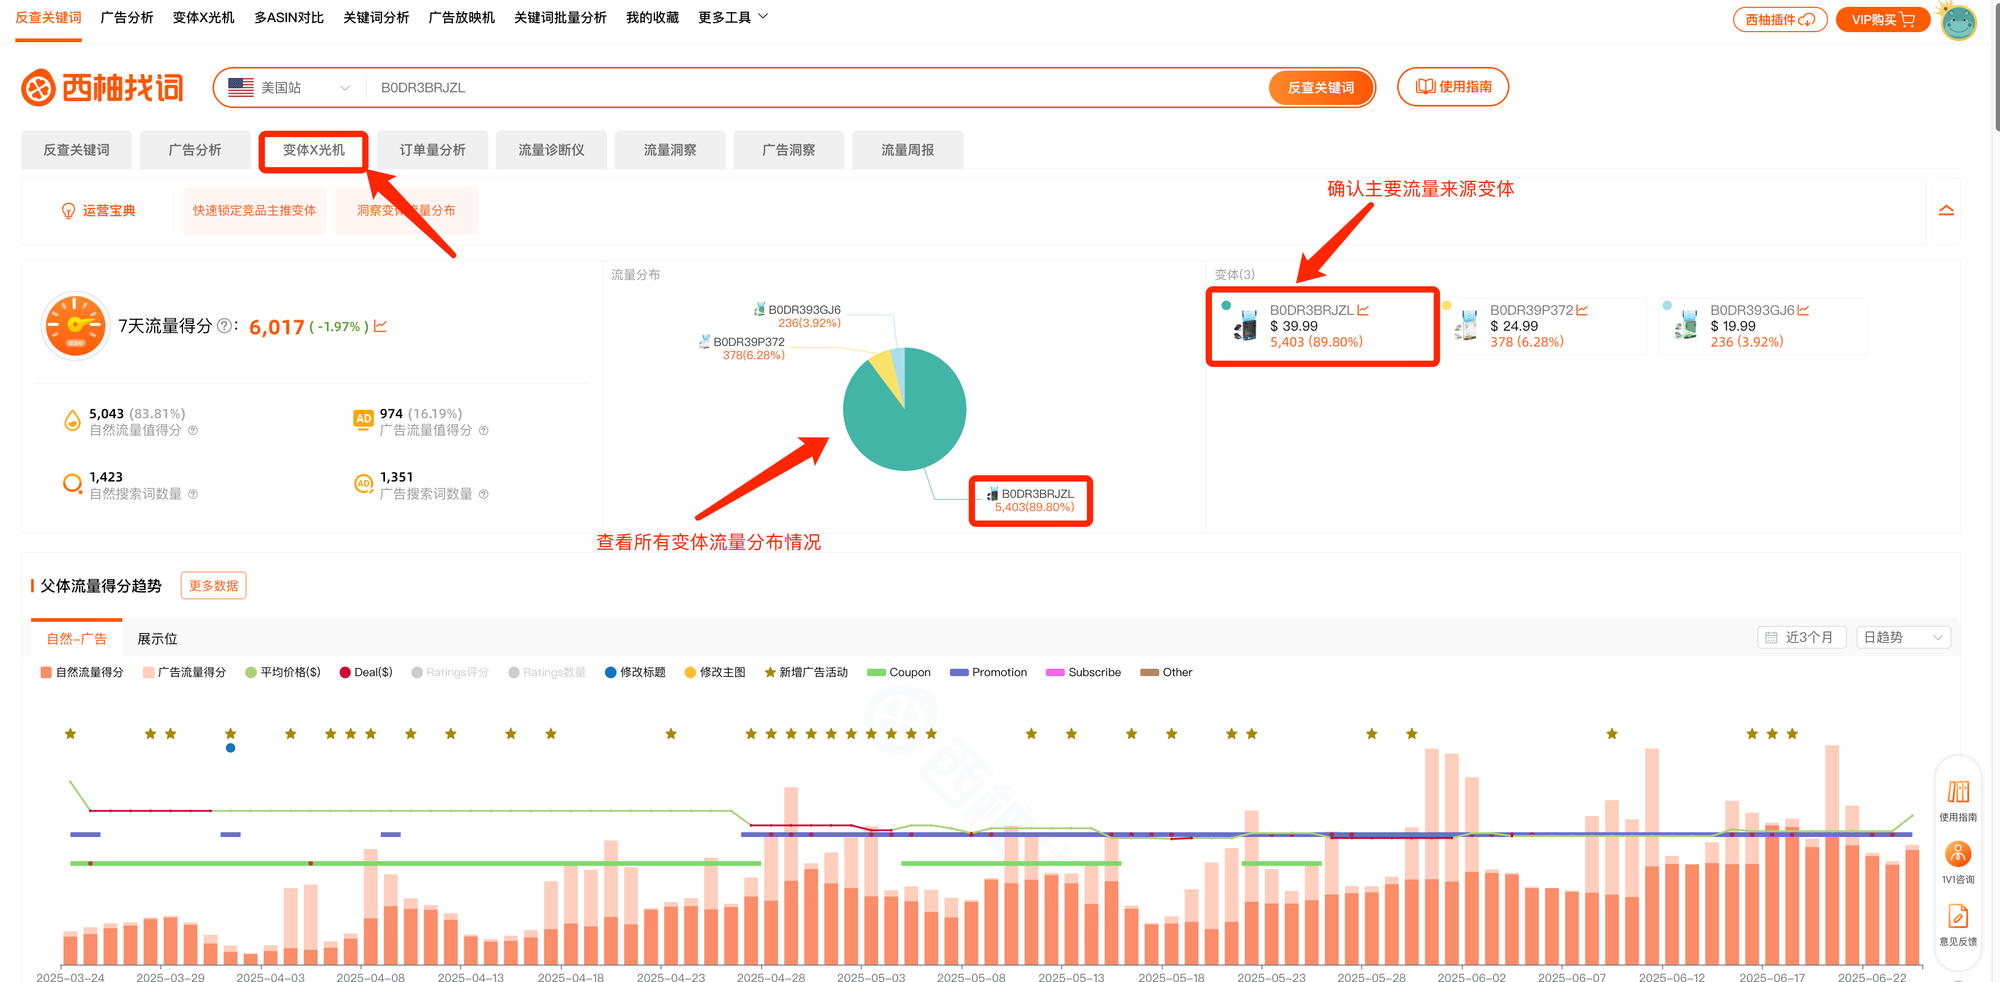The height and width of the screenshot is (982, 2000).
Task: Open the floating 使用指南 sidebar icon
Action: (1958, 800)
